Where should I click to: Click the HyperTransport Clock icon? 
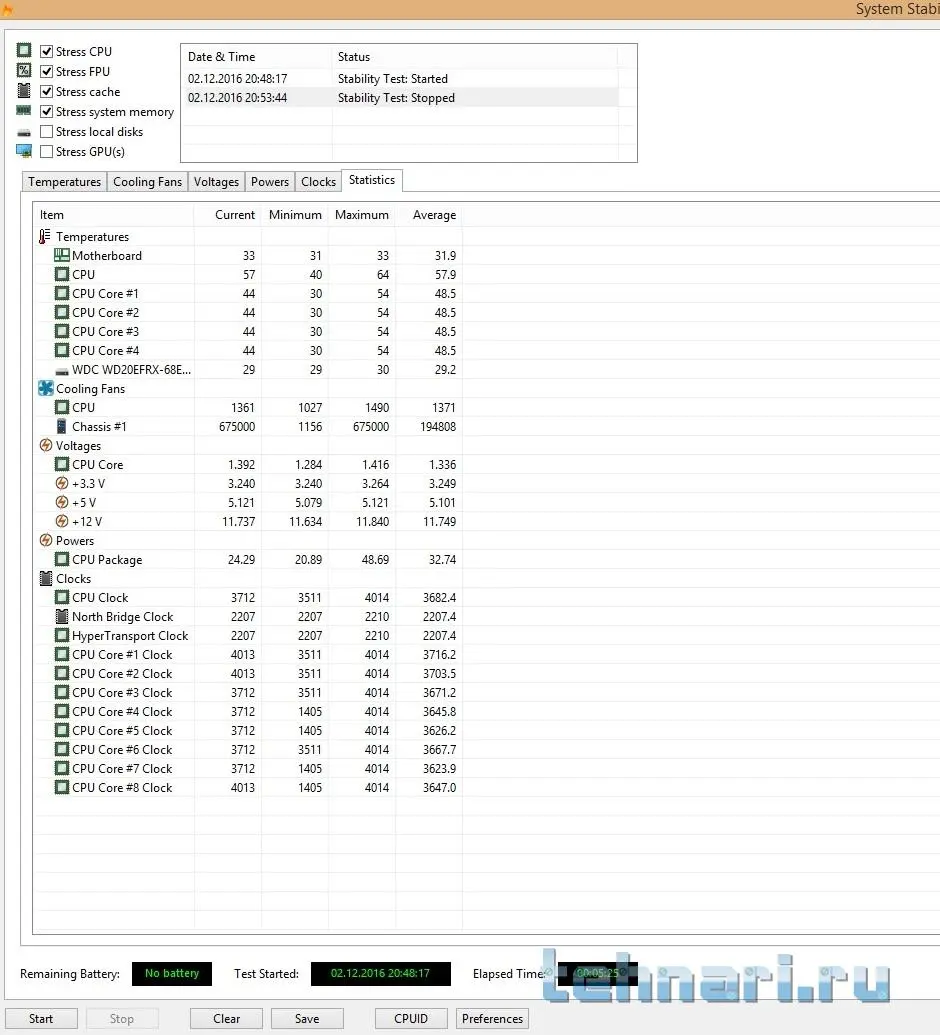tap(61, 635)
